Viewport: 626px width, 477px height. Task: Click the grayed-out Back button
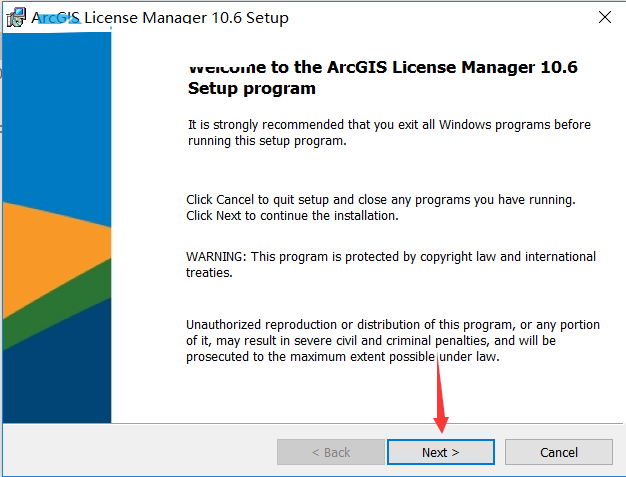click(331, 452)
